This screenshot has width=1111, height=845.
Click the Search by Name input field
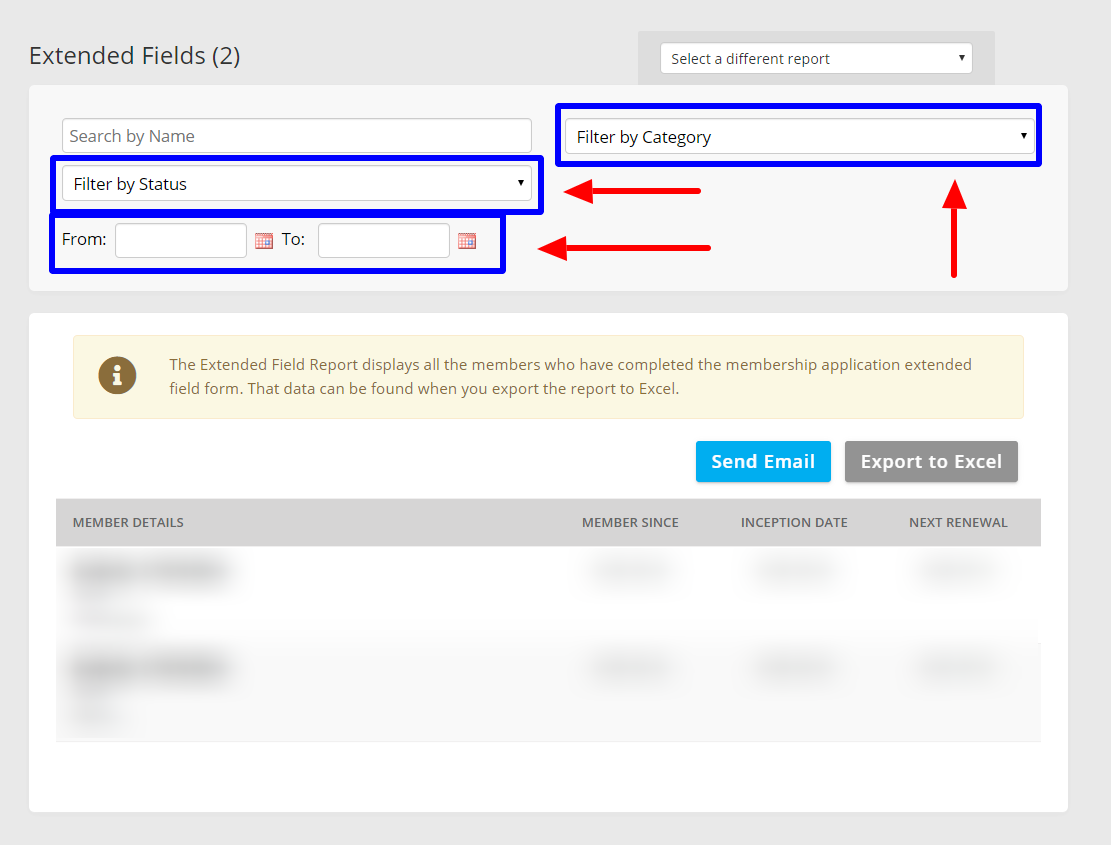pyautogui.click(x=296, y=135)
